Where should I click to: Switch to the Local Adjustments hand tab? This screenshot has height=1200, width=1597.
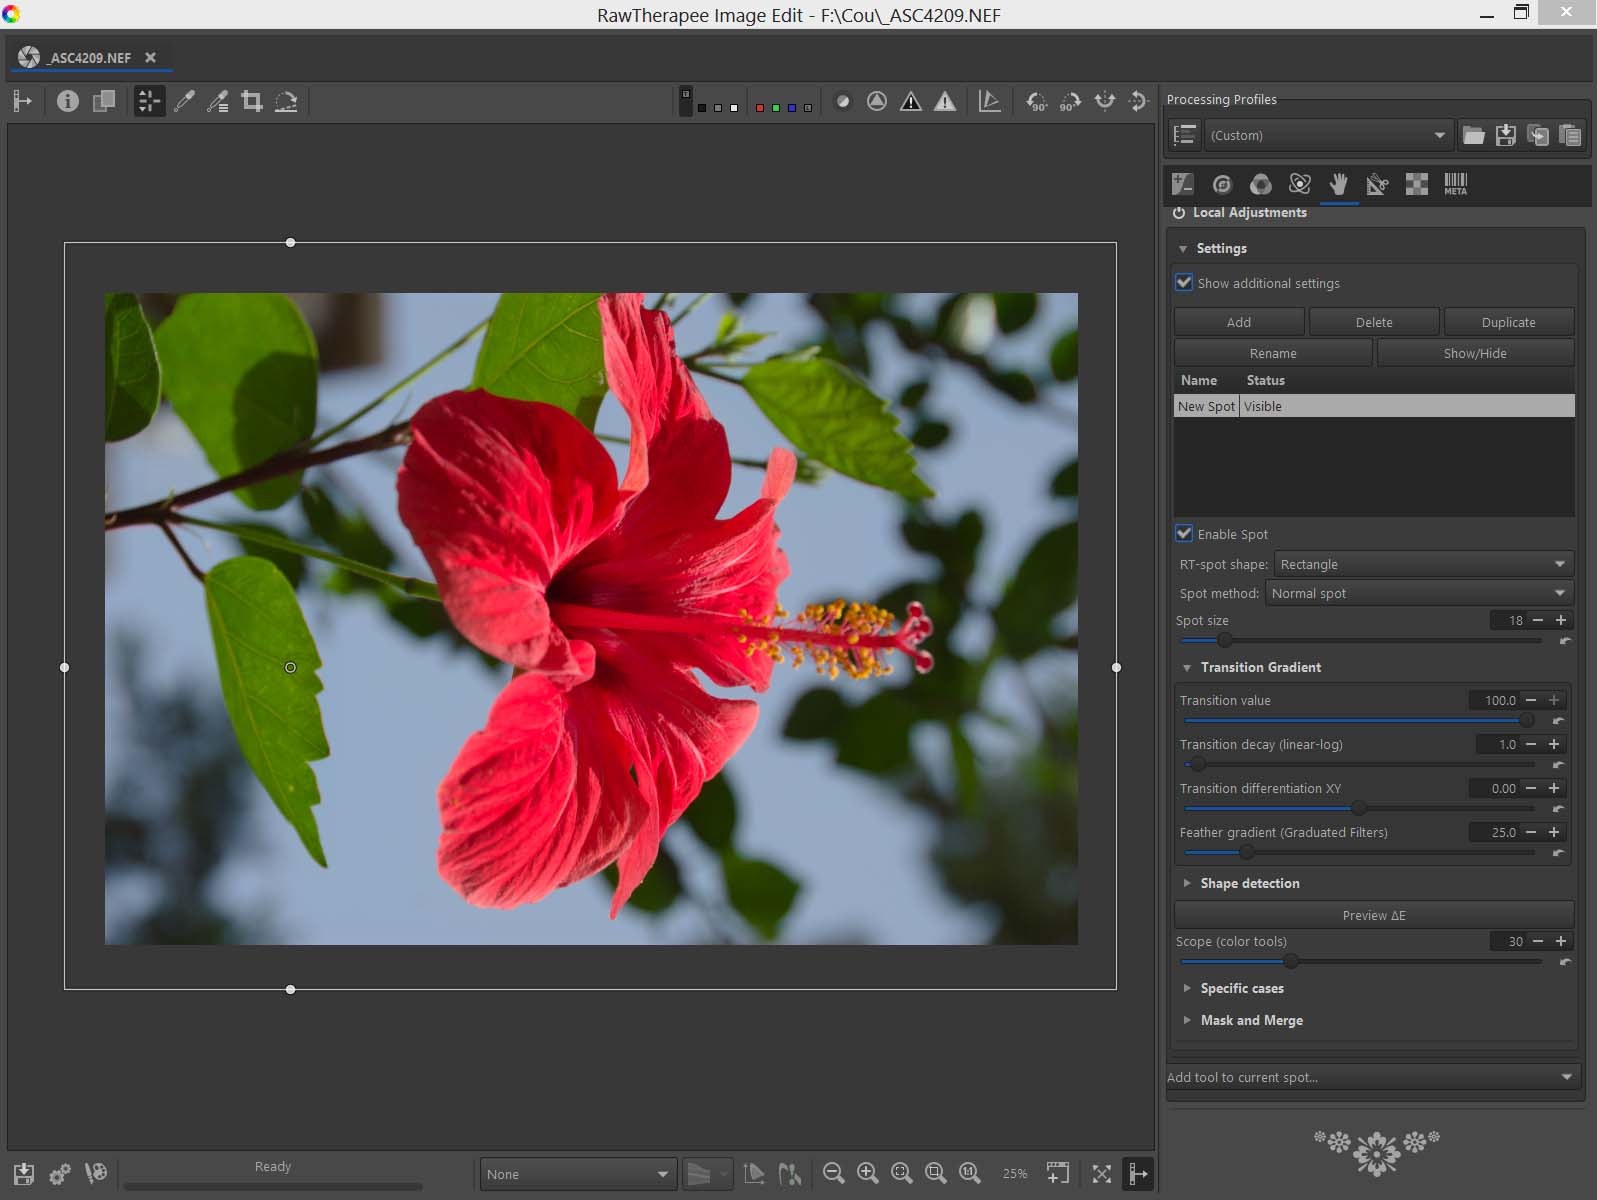(1338, 184)
